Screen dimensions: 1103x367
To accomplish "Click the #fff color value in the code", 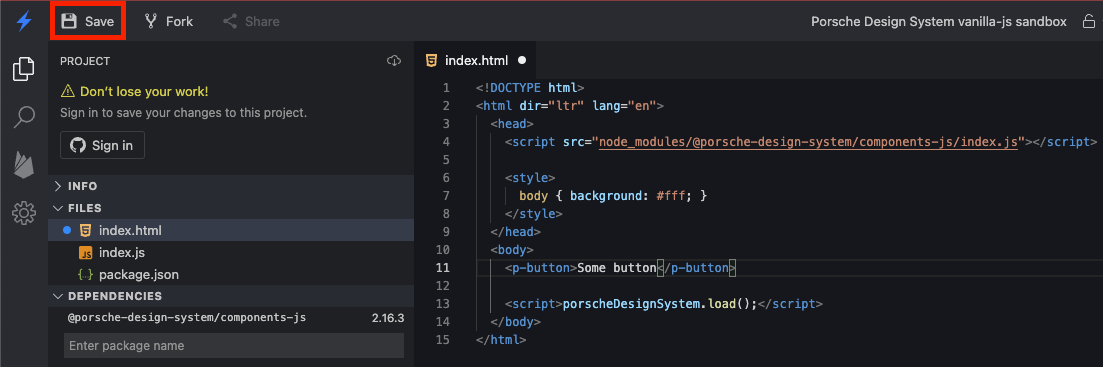I will coord(671,195).
